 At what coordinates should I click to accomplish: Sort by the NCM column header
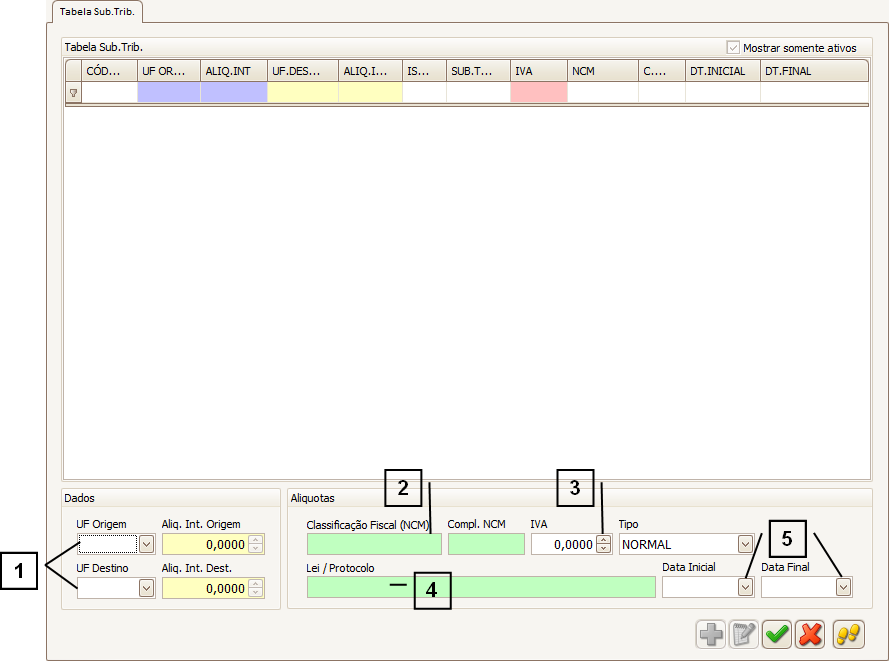point(602,71)
